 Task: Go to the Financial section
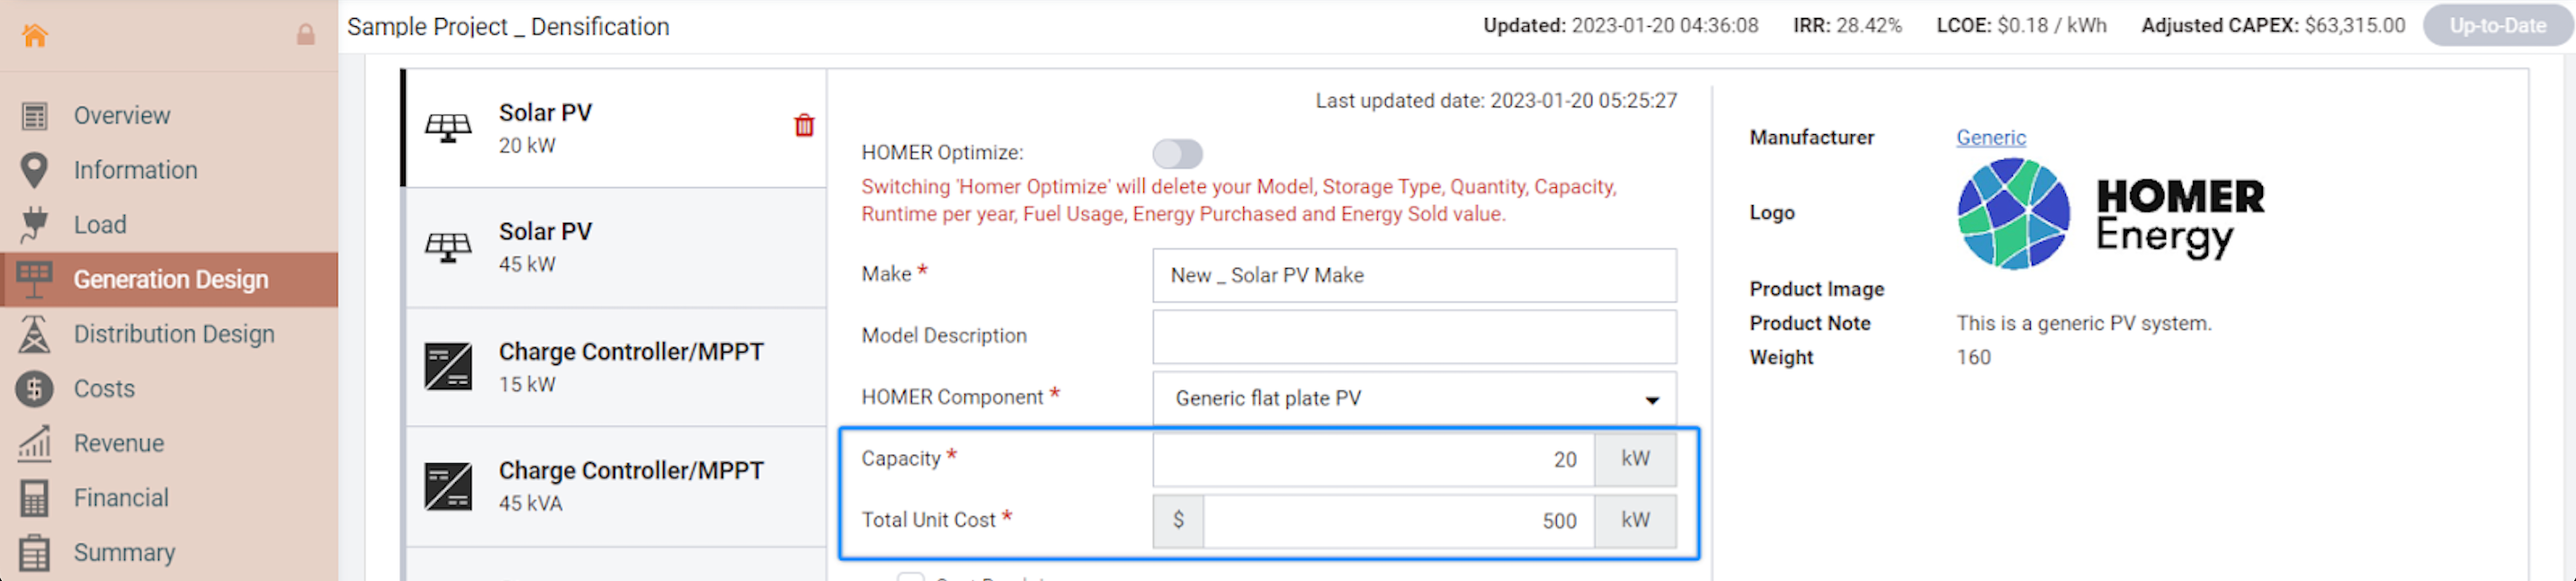tap(121, 498)
